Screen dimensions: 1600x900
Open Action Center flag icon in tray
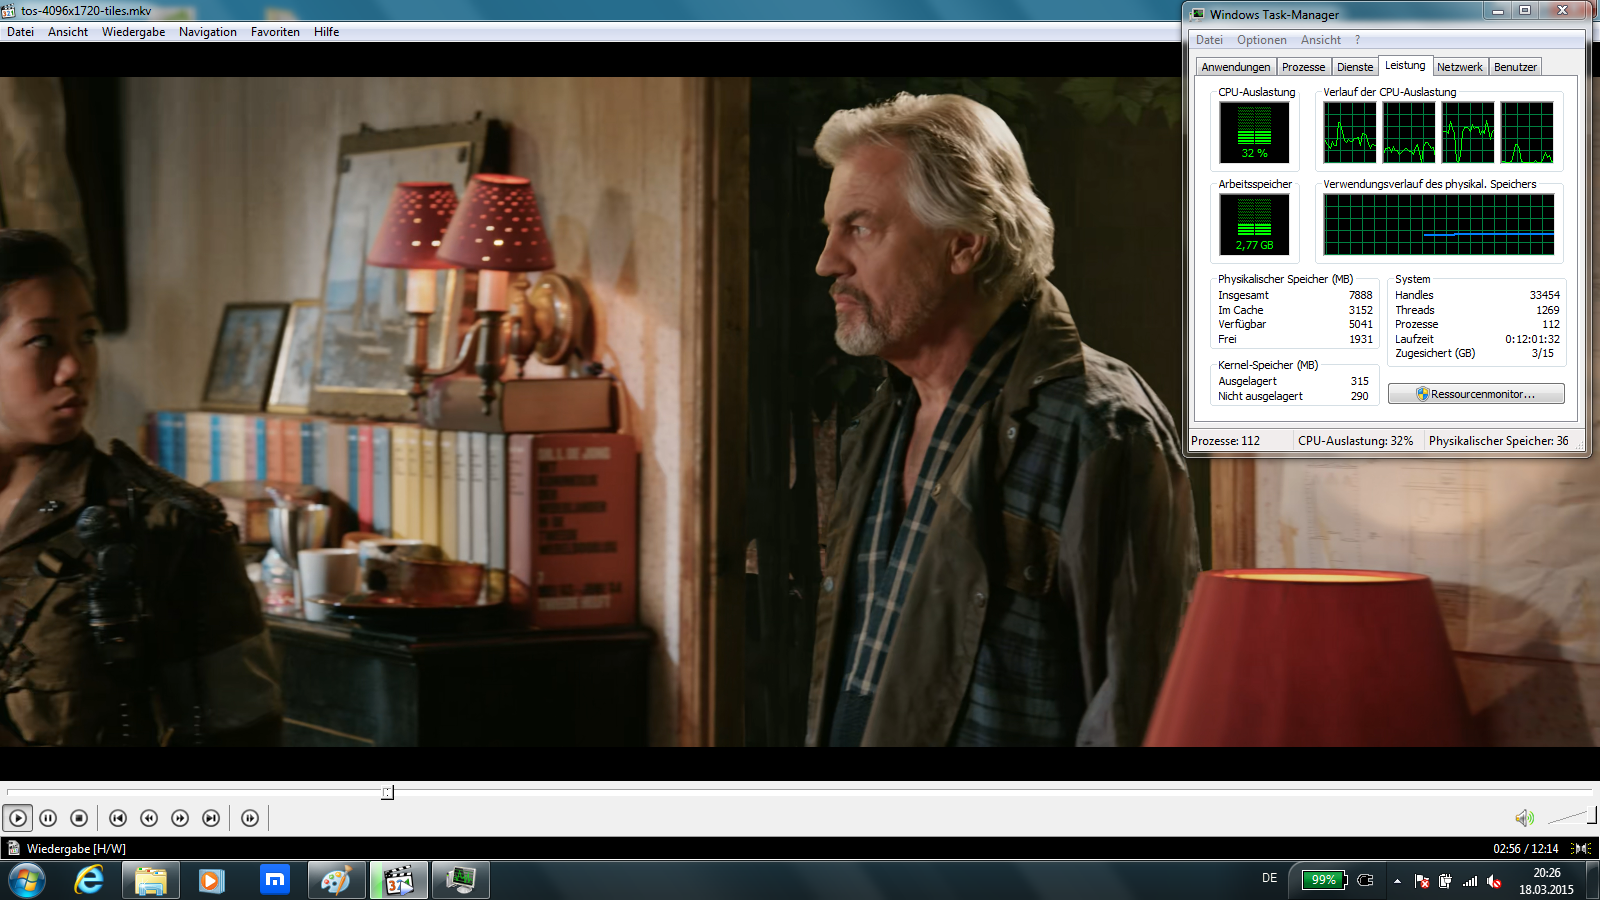[1421, 881]
